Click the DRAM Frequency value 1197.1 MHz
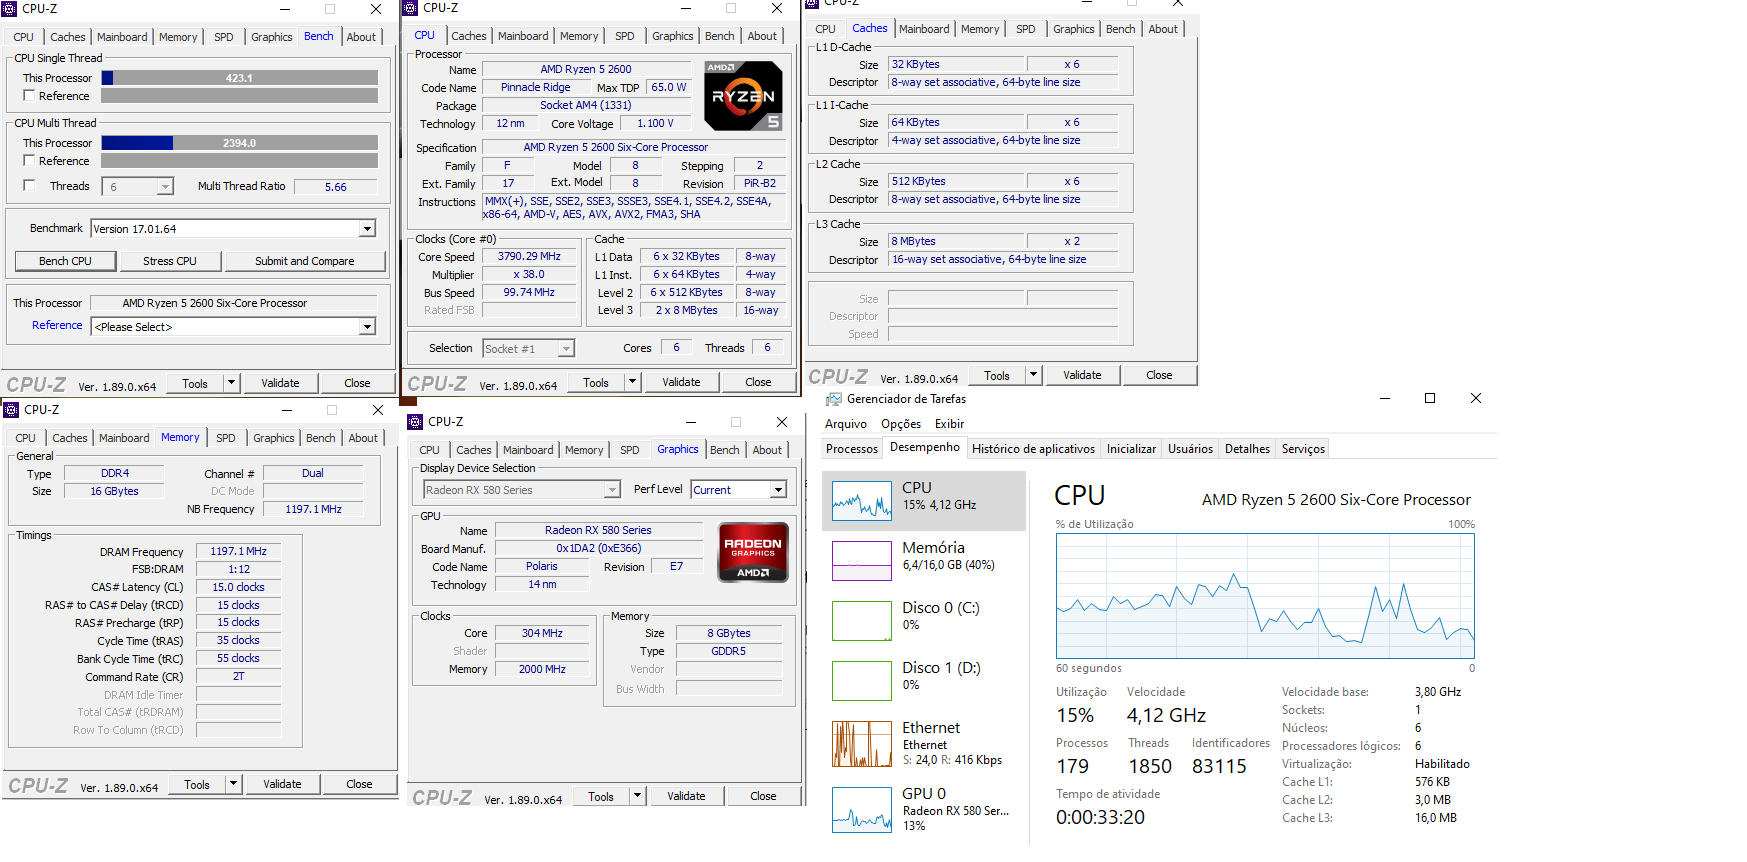This screenshot has width=1747, height=862. click(239, 551)
